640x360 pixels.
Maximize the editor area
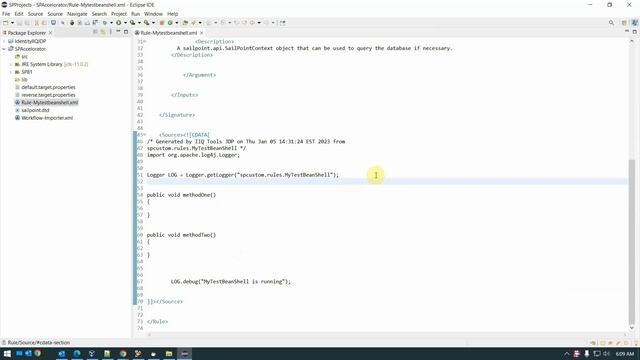coord(635,31)
